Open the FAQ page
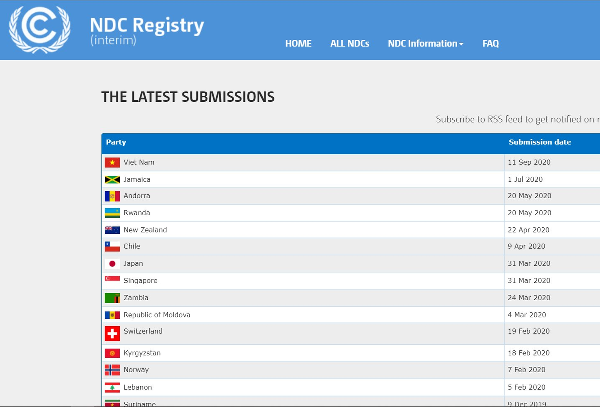This screenshot has height=407, width=600. [491, 44]
